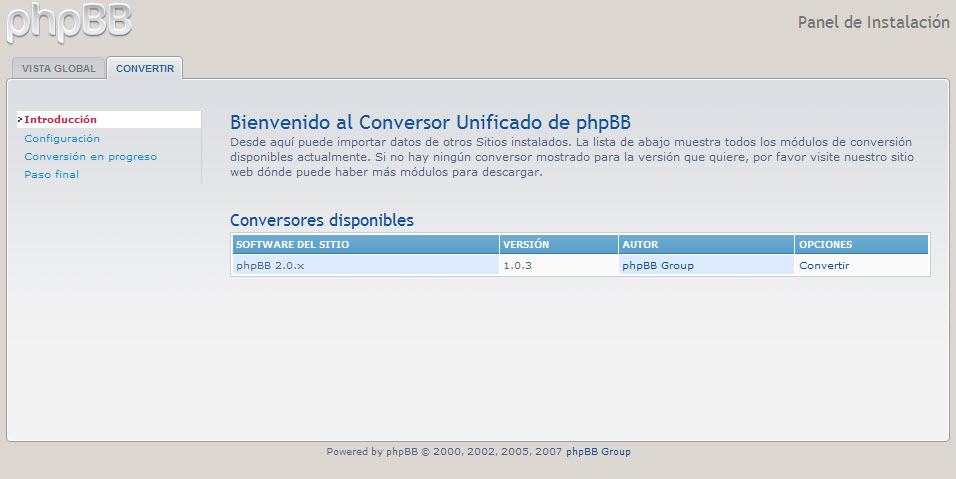Click version 1.0.3 table cell

click(x=519, y=266)
